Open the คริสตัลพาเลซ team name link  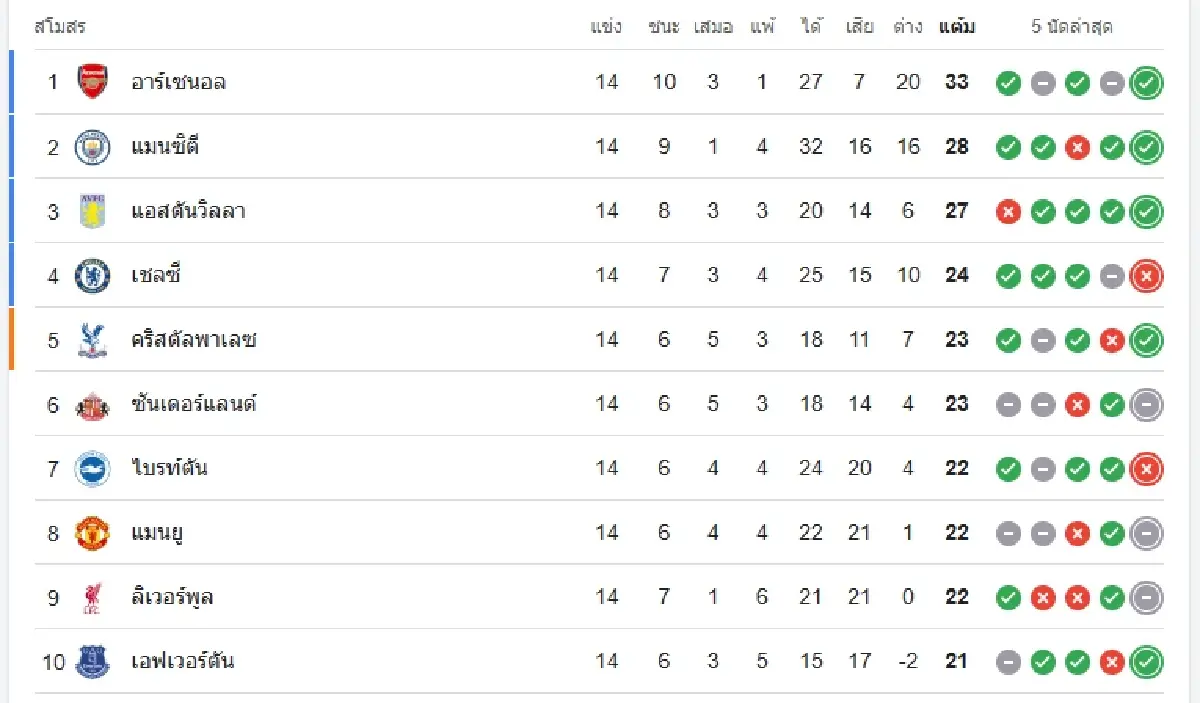194,340
